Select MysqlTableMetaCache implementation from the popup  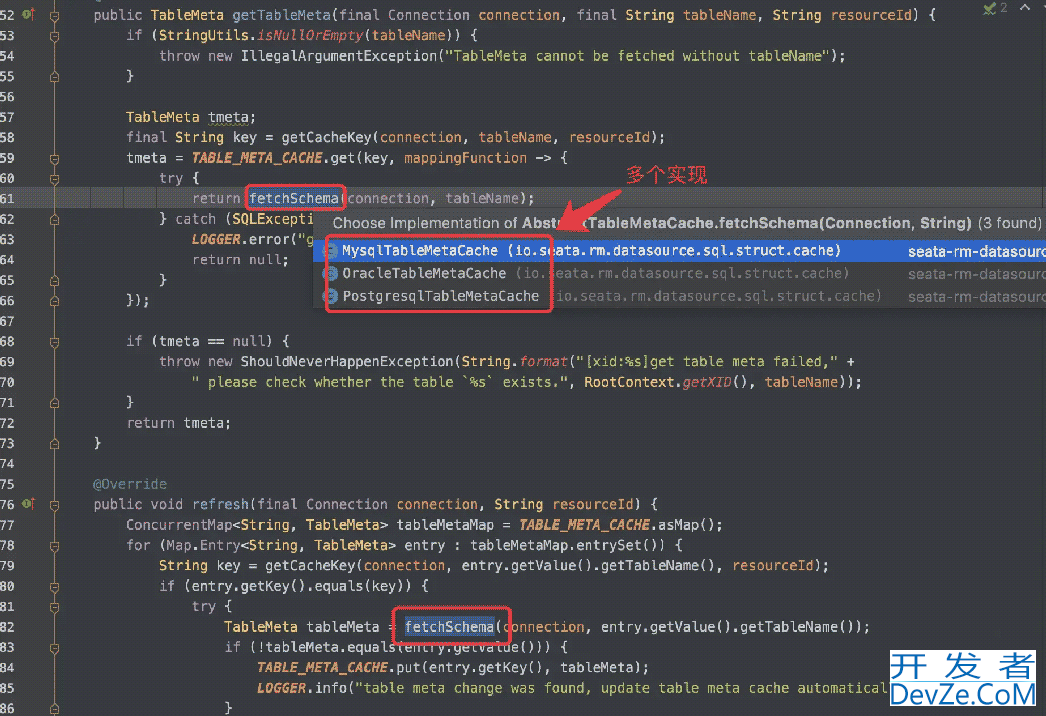420,251
